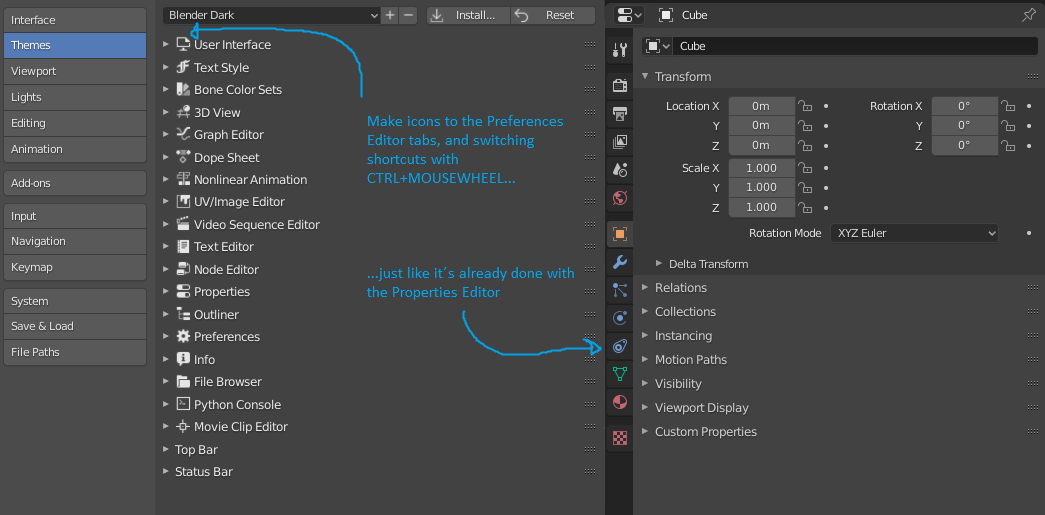Open the Output properties tab (printer icon)
This screenshot has height=515, width=1045.
[x=620, y=113]
